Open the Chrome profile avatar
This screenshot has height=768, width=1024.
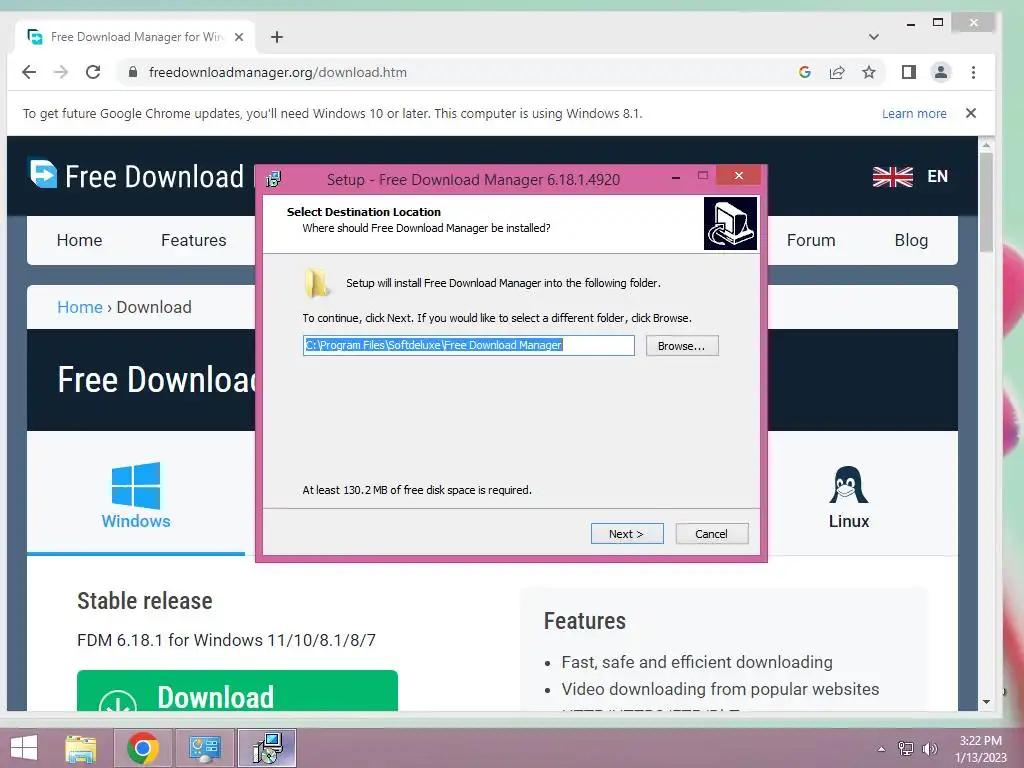pyautogui.click(x=940, y=72)
